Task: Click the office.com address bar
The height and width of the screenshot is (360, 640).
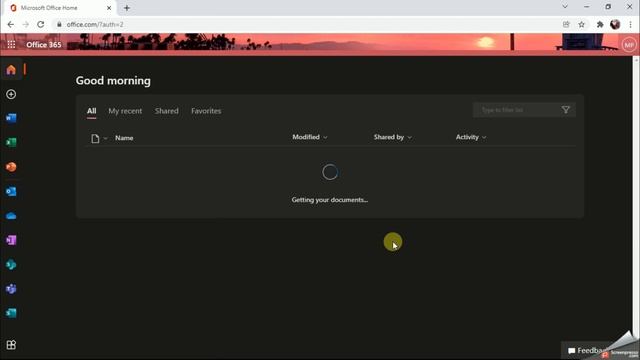Action: coord(306,24)
